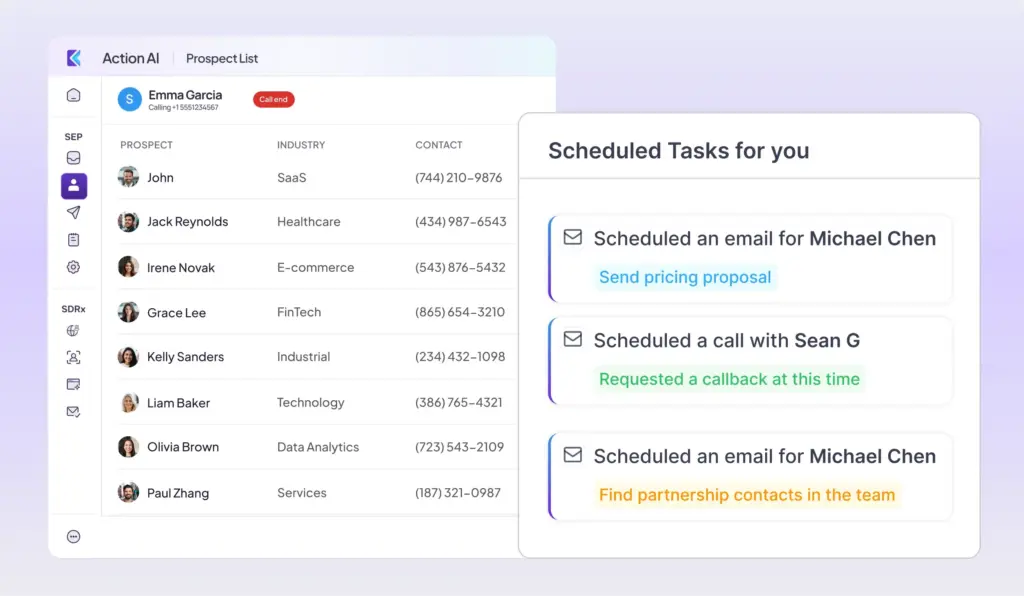Open the inbox icon under SEP
1024x596 pixels.
pyautogui.click(x=73, y=158)
